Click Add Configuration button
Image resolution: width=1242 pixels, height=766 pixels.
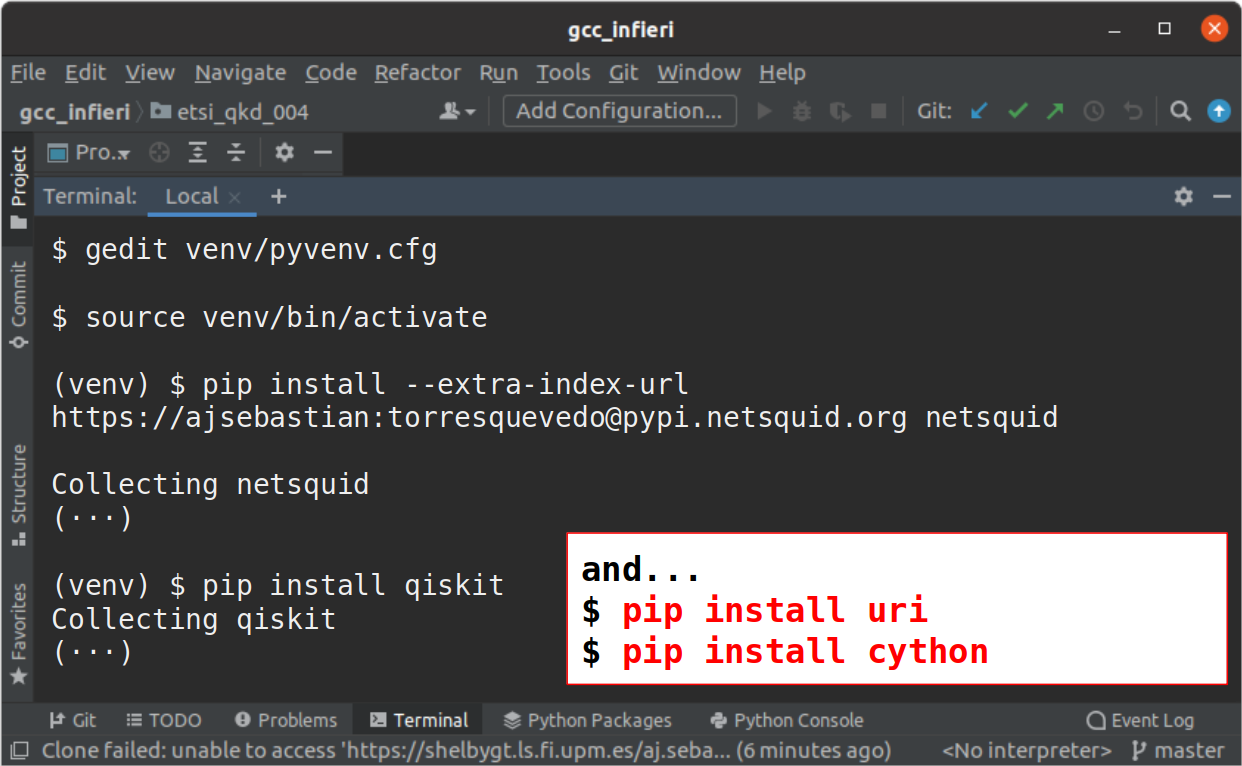pyautogui.click(x=619, y=111)
